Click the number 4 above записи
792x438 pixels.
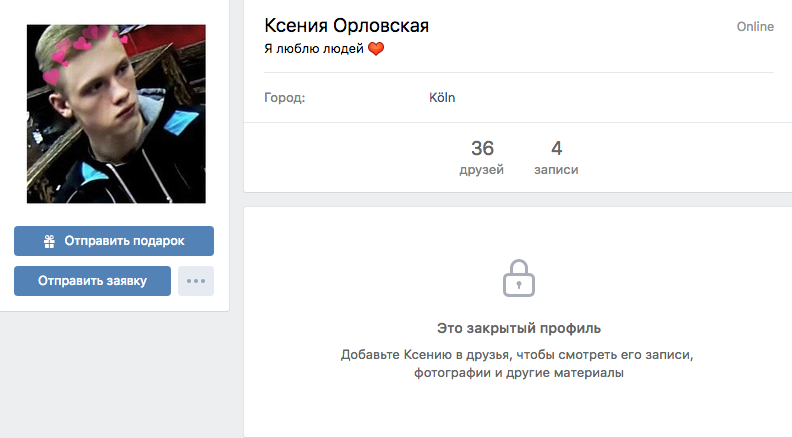[x=557, y=148]
